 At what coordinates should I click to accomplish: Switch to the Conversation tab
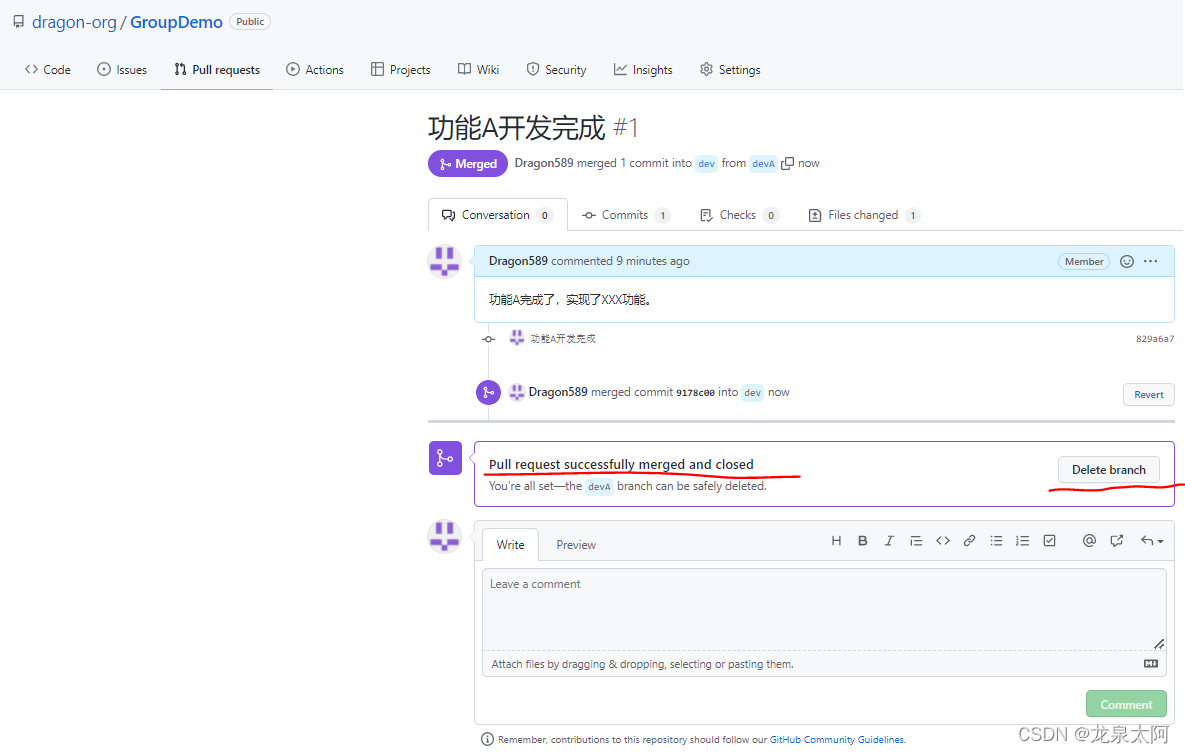[497, 215]
